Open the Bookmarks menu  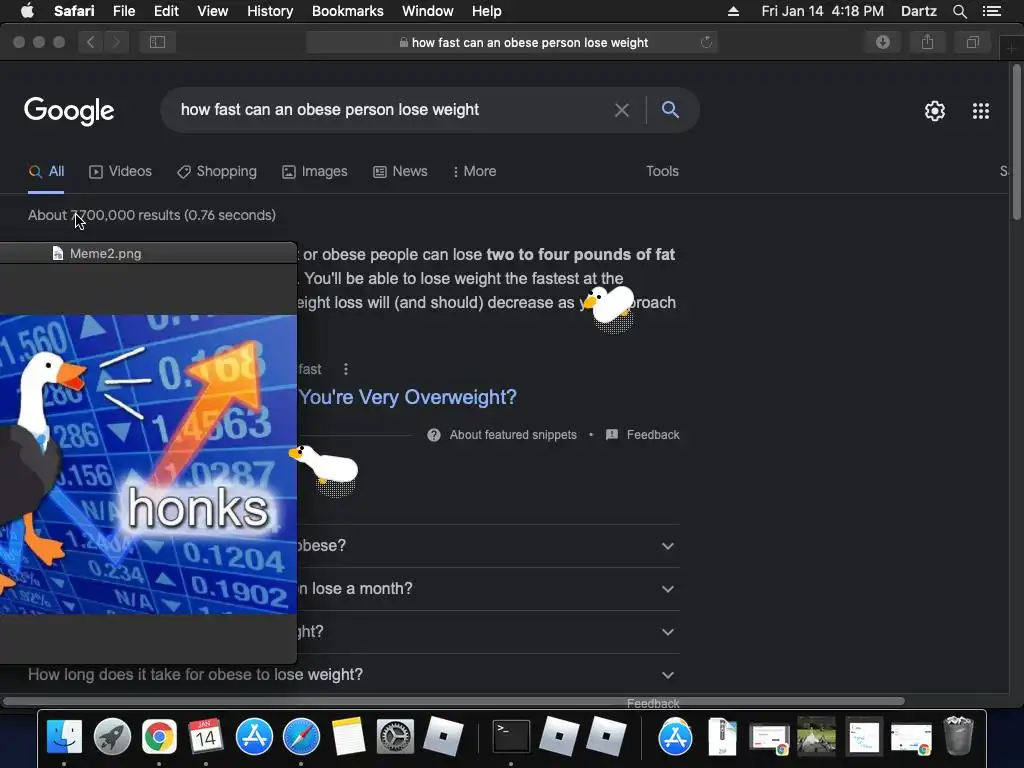pos(347,11)
